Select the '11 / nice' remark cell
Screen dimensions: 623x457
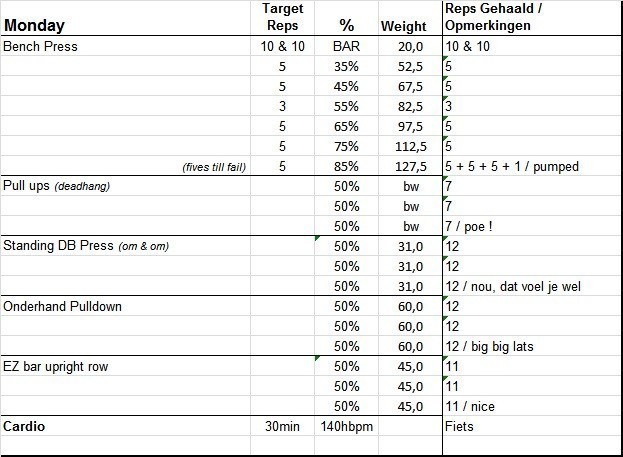pyautogui.click(x=470, y=406)
